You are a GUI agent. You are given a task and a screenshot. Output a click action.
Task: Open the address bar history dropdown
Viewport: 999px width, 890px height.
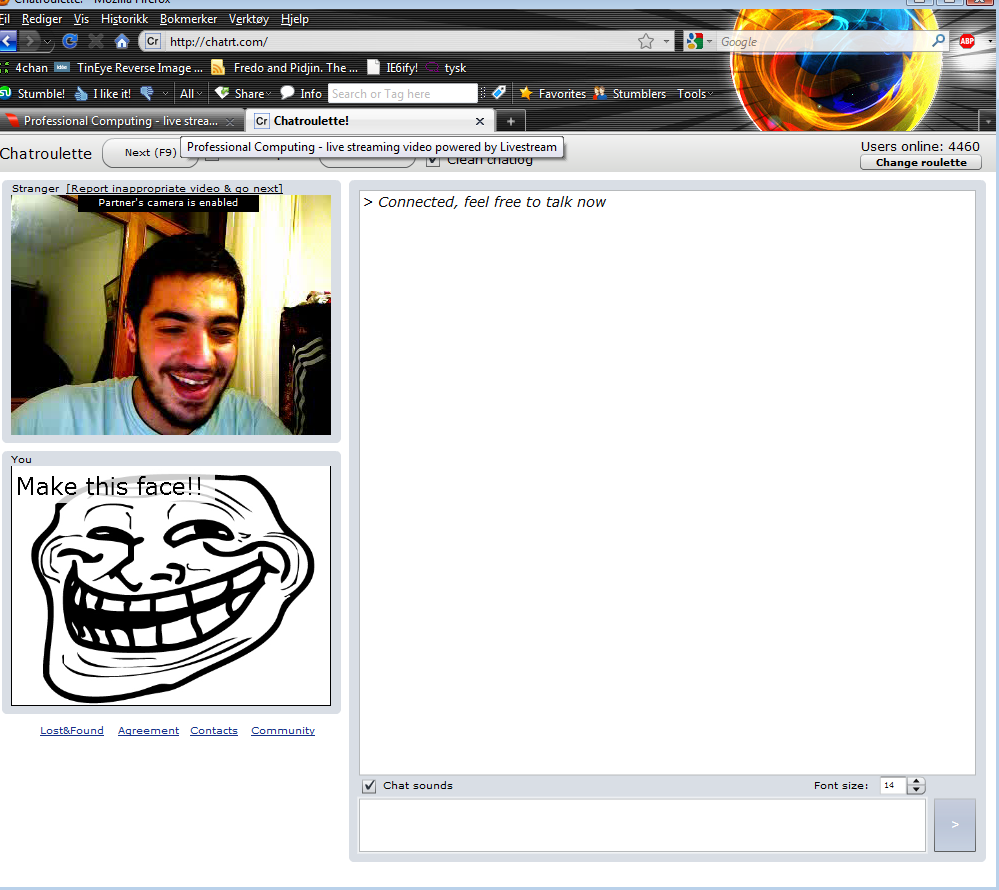666,42
